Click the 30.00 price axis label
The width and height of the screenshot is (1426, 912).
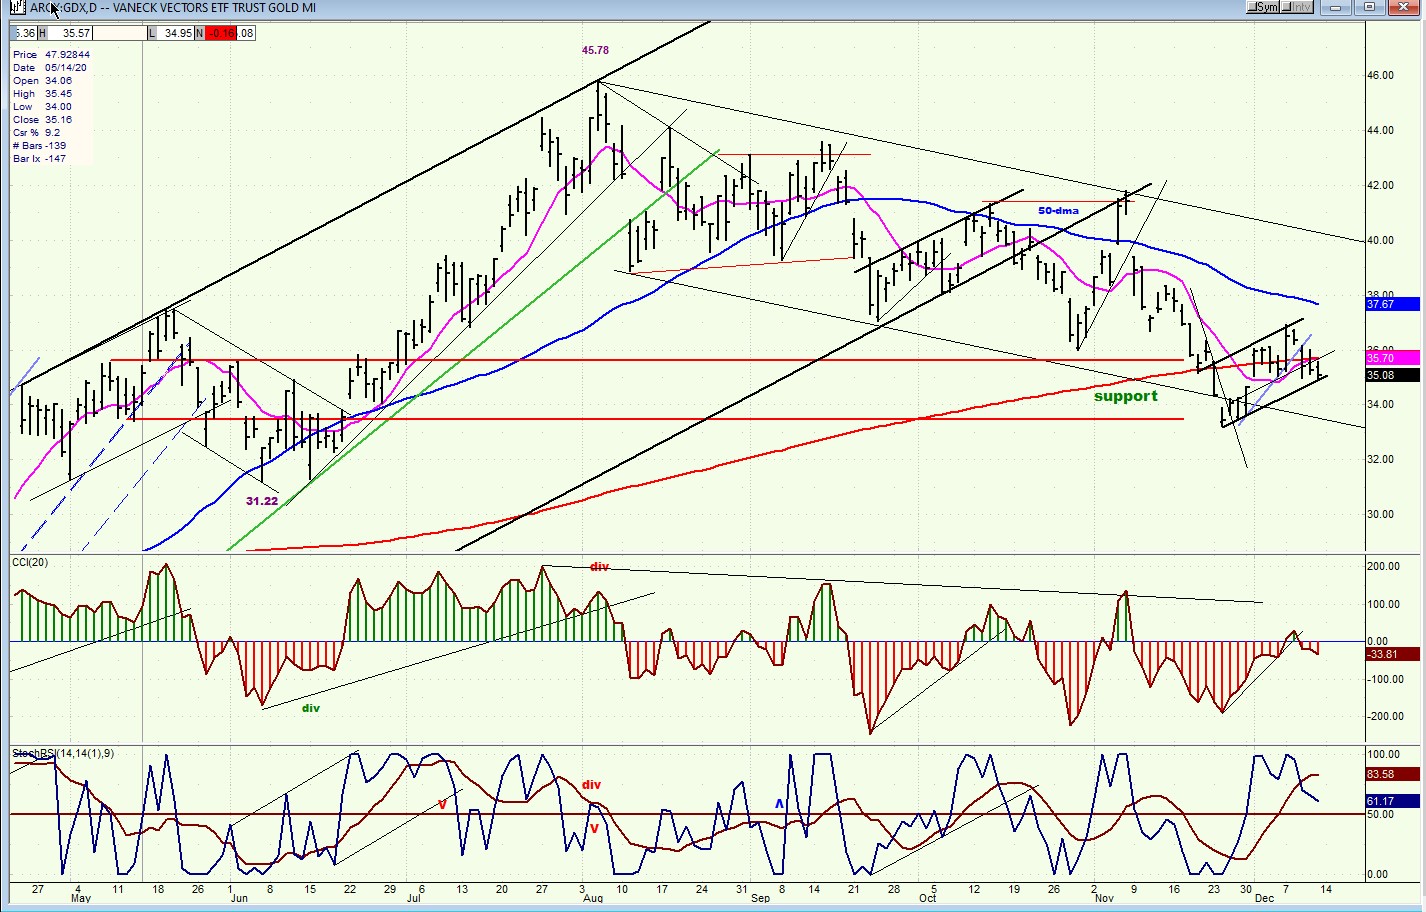pos(1380,515)
